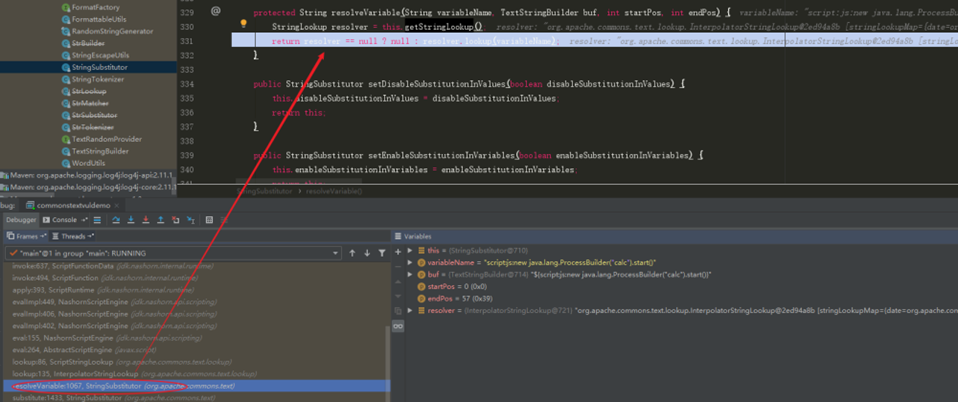Click the Evaluate Expression calculator icon

[208, 220]
